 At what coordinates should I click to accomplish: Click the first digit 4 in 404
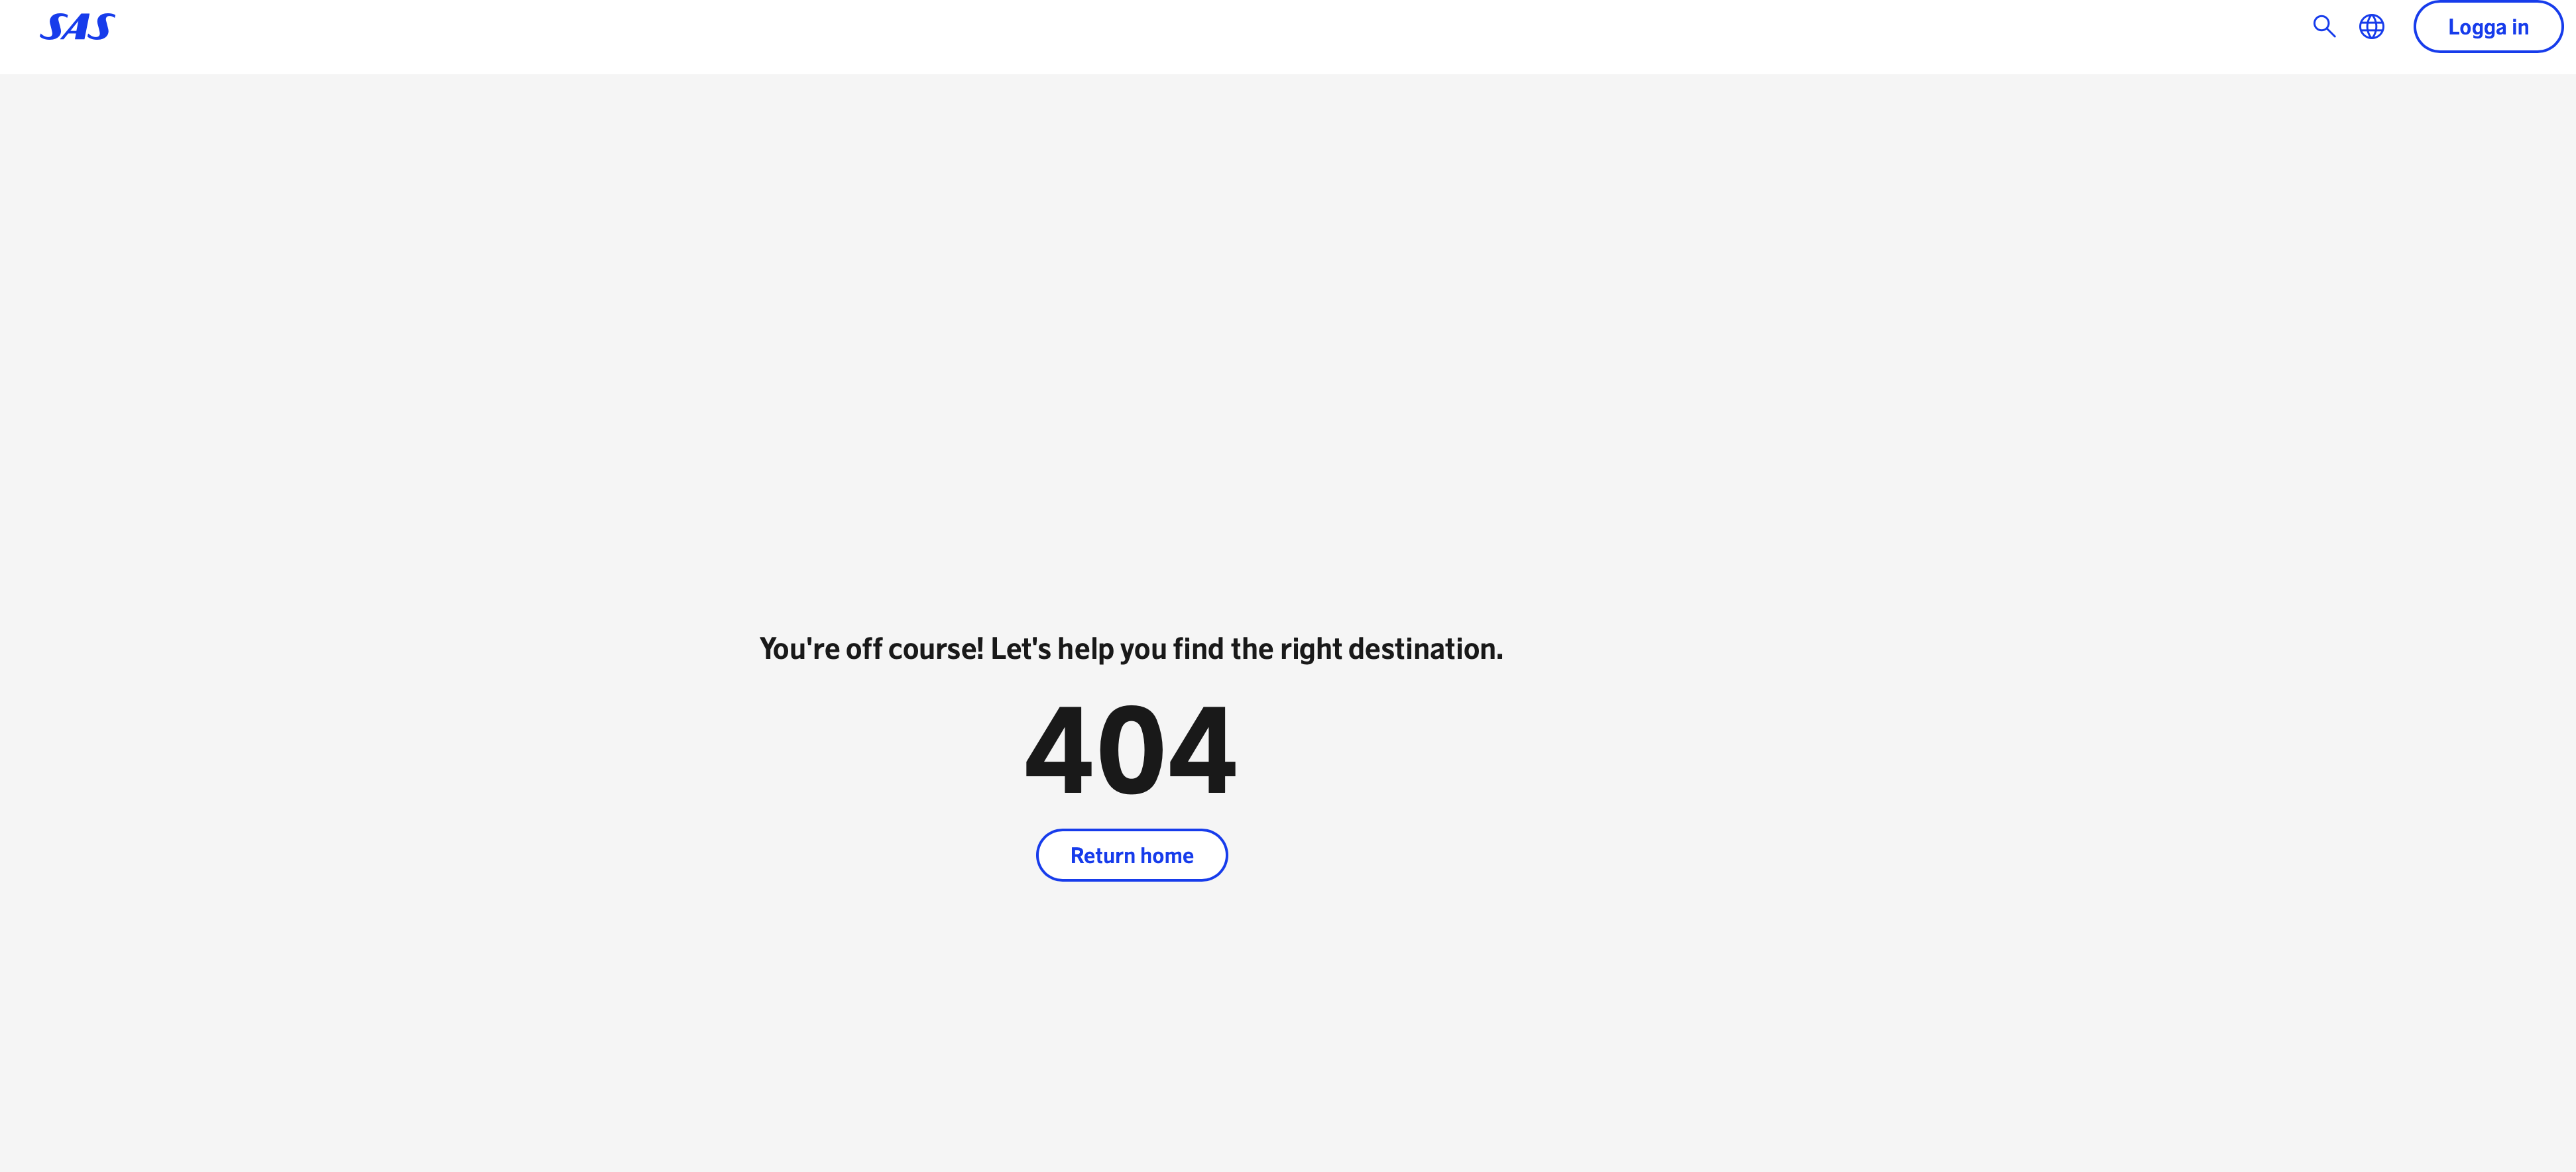coord(1059,749)
